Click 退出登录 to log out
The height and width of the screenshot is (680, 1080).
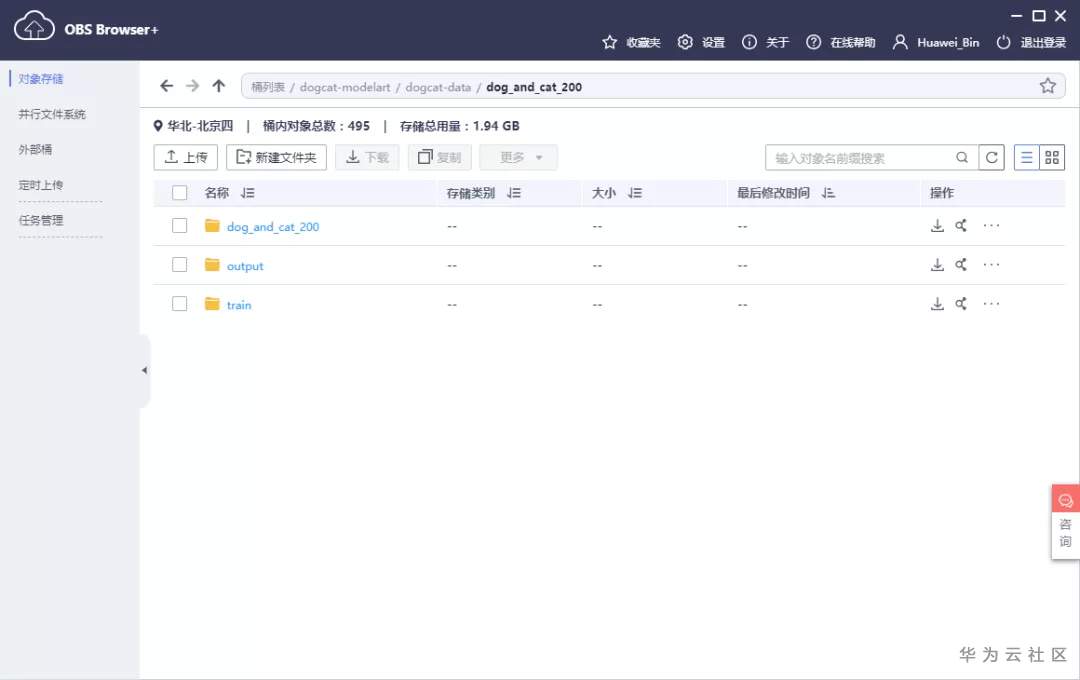(1031, 43)
